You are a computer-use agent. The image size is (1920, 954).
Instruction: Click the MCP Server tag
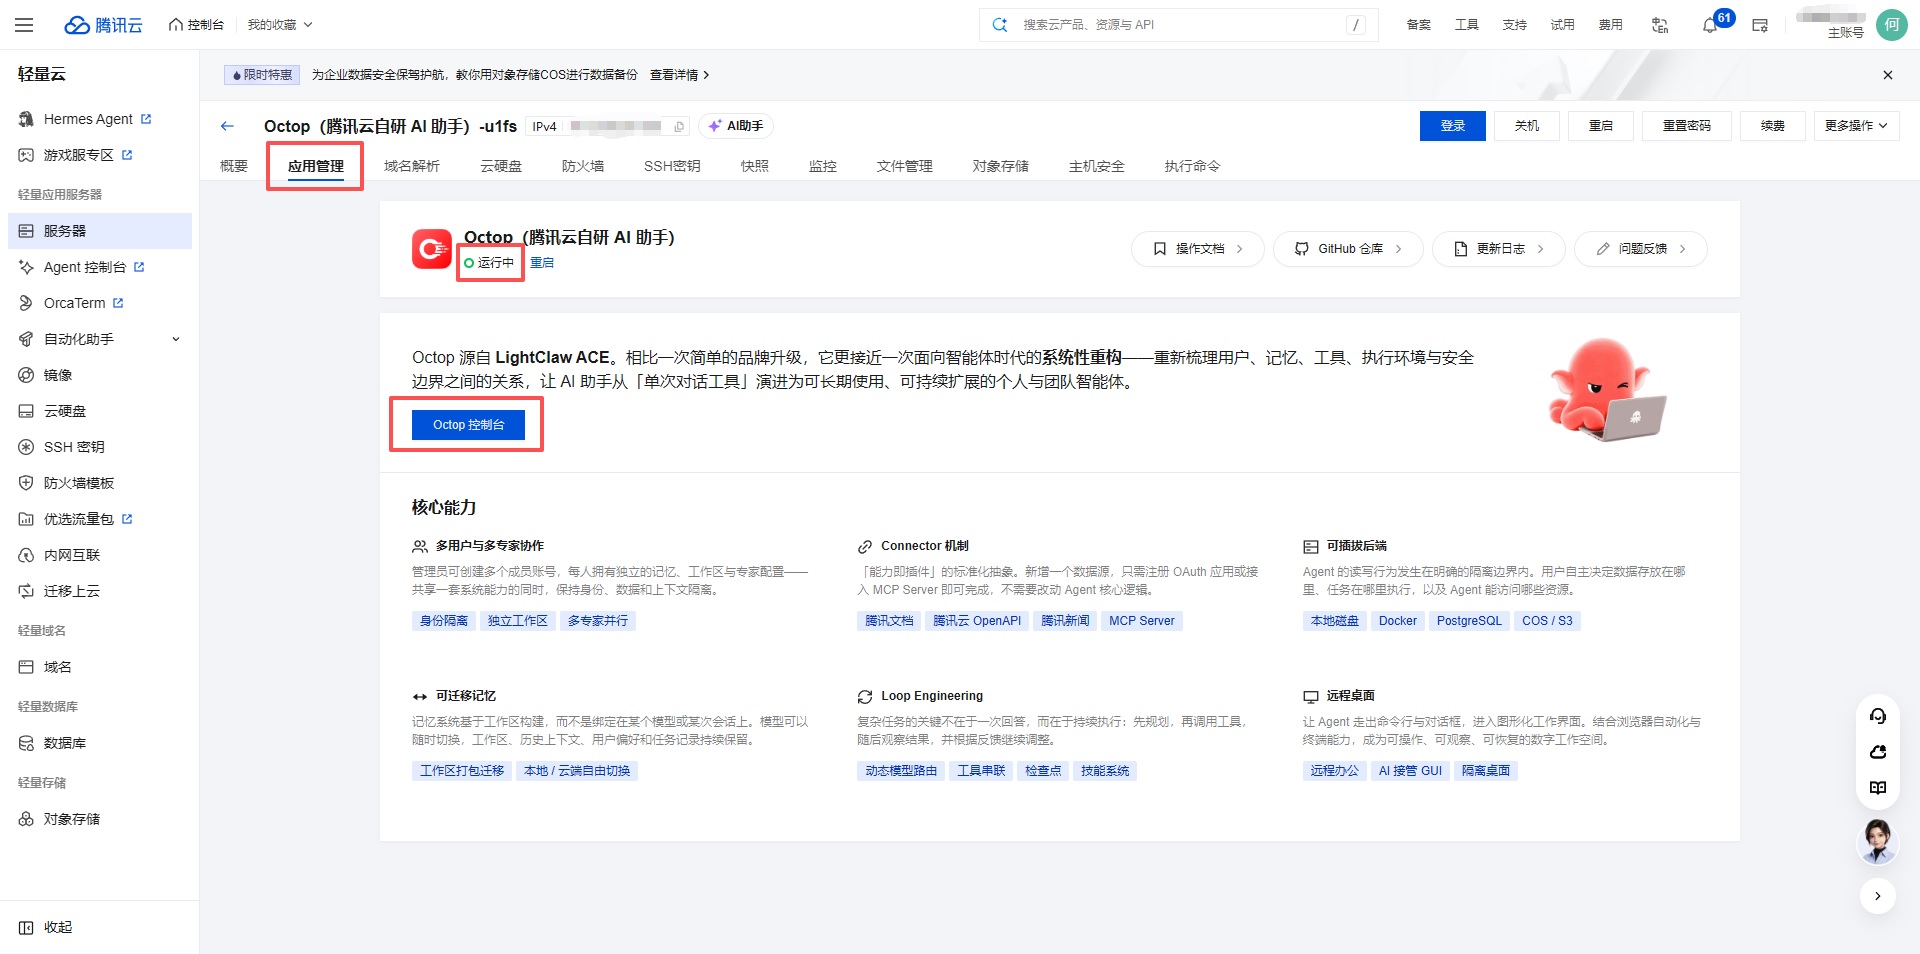[x=1142, y=621]
